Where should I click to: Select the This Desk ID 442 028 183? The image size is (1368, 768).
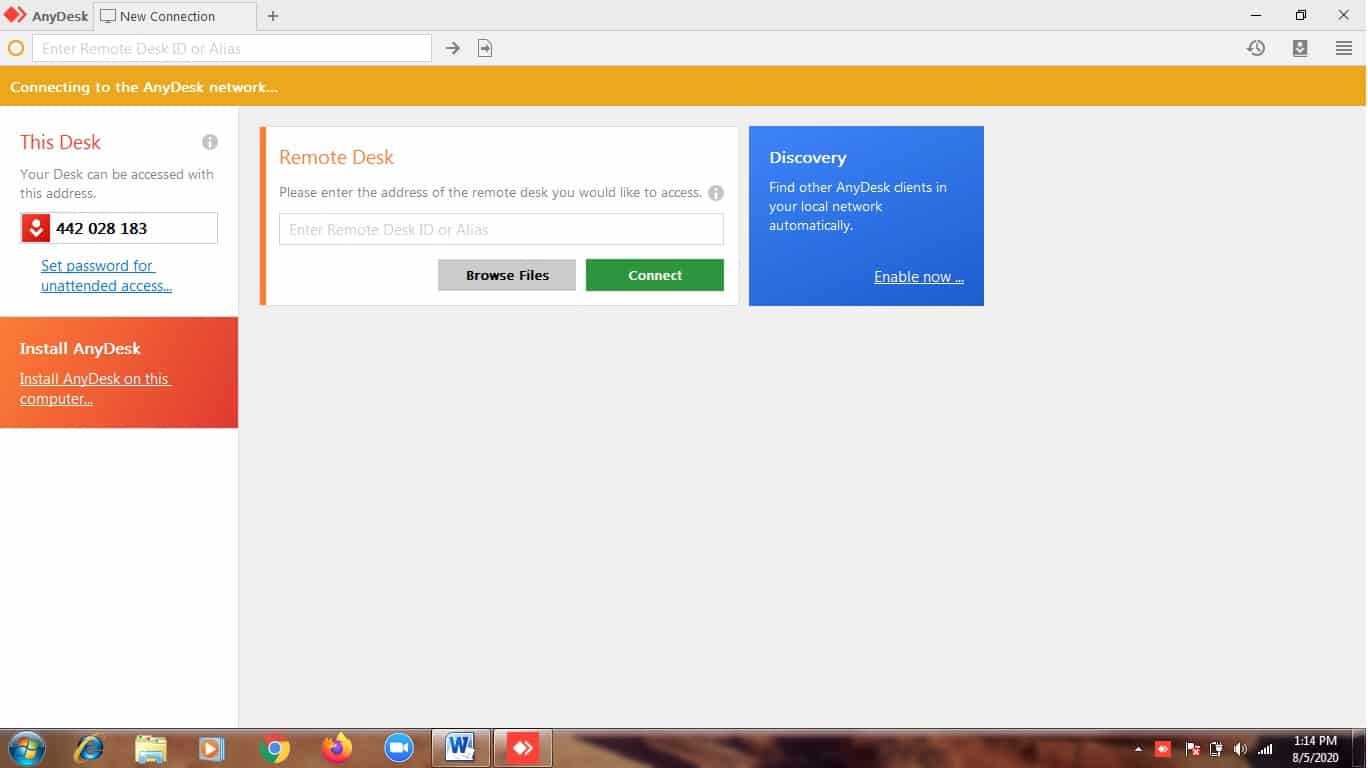(x=102, y=228)
